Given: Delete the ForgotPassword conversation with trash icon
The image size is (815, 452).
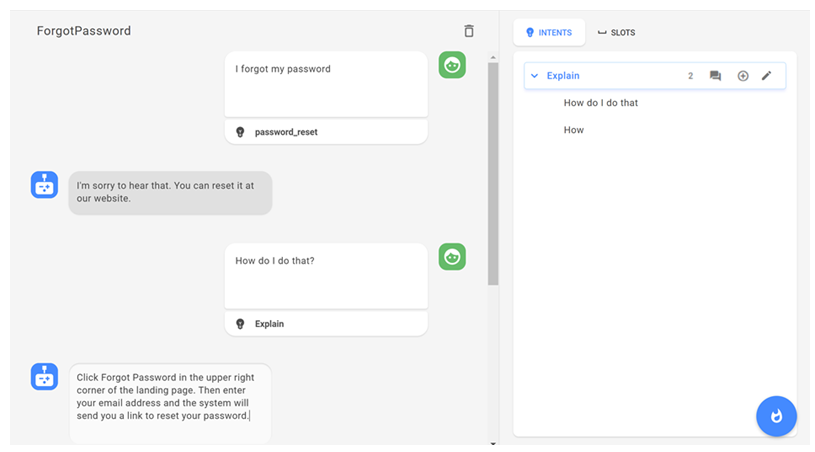Looking at the screenshot, I should point(469,31).
